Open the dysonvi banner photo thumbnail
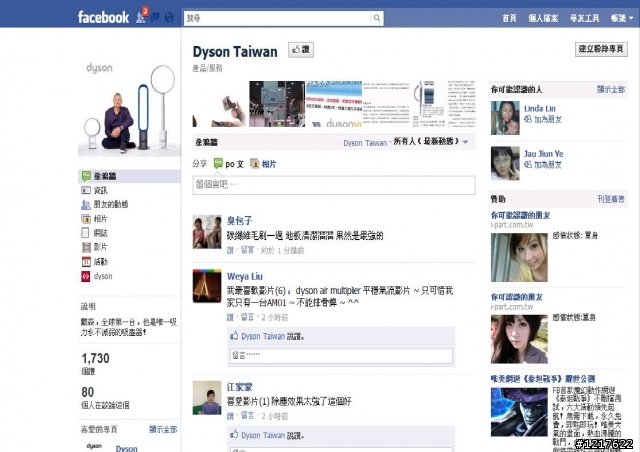 (x=334, y=104)
